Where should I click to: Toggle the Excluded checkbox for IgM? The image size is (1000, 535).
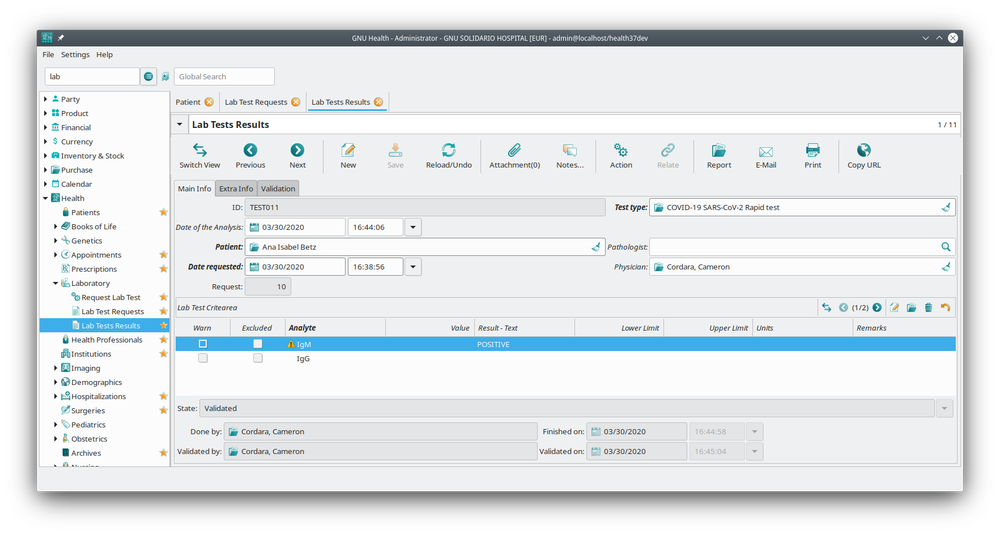pos(258,344)
